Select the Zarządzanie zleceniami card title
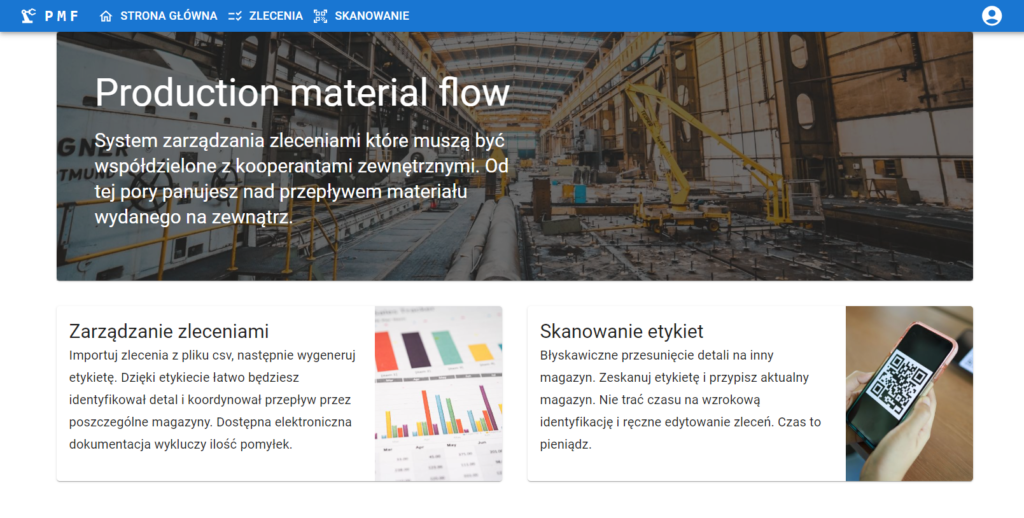The height and width of the screenshot is (518, 1024). click(169, 331)
